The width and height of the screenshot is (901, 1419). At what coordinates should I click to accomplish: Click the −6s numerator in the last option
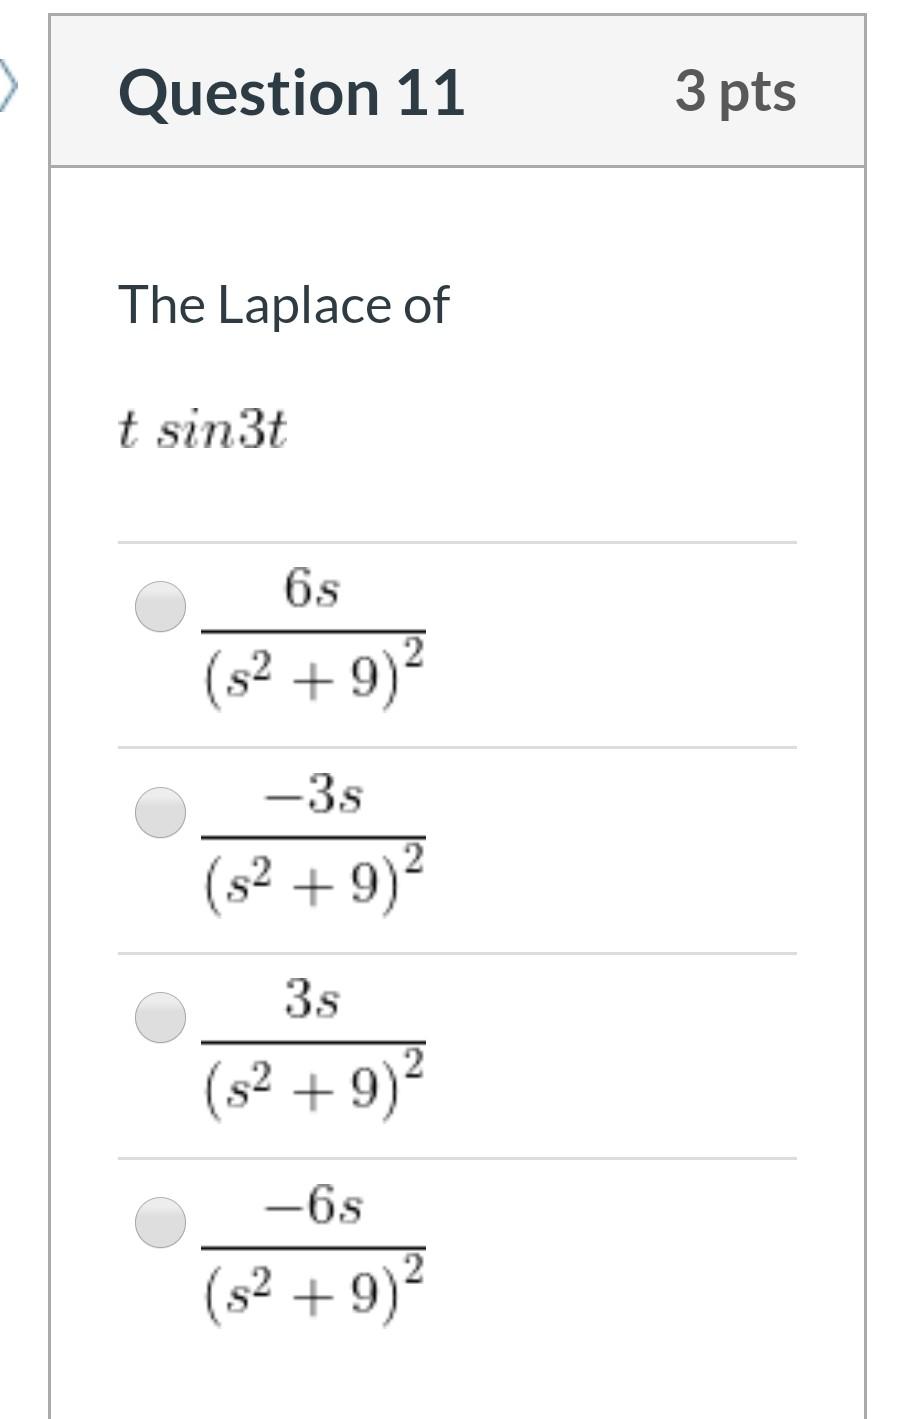click(x=313, y=1207)
